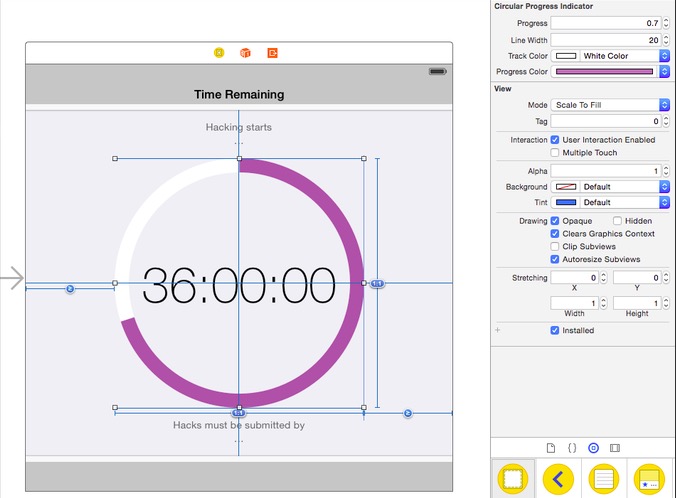Click the bottom-right selection handle of progress view
The width and height of the screenshot is (676, 498).
pyautogui.click(x=364, y=407)
